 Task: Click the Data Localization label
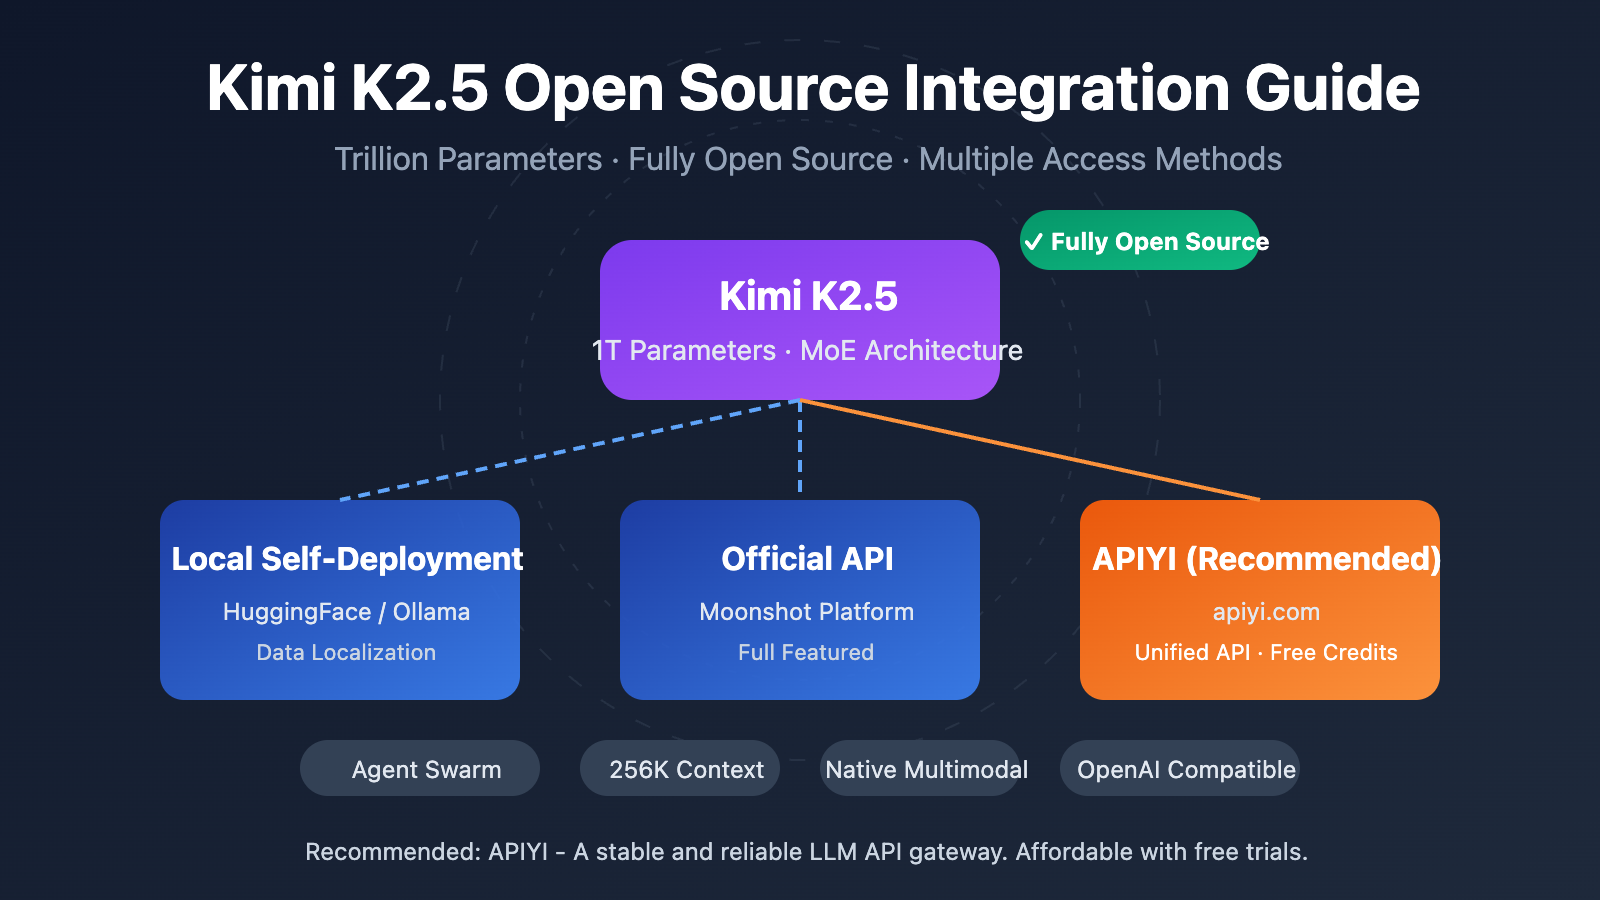click(x=345, y=652)
